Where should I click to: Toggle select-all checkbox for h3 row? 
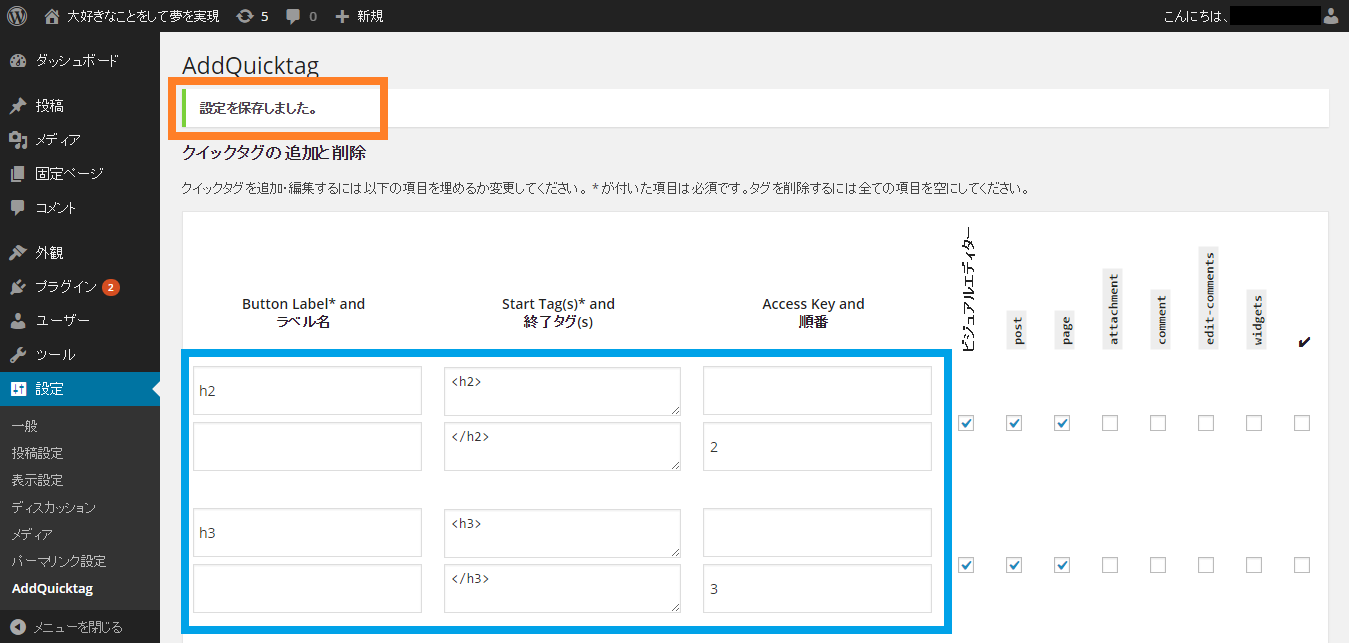point(1302,565)
